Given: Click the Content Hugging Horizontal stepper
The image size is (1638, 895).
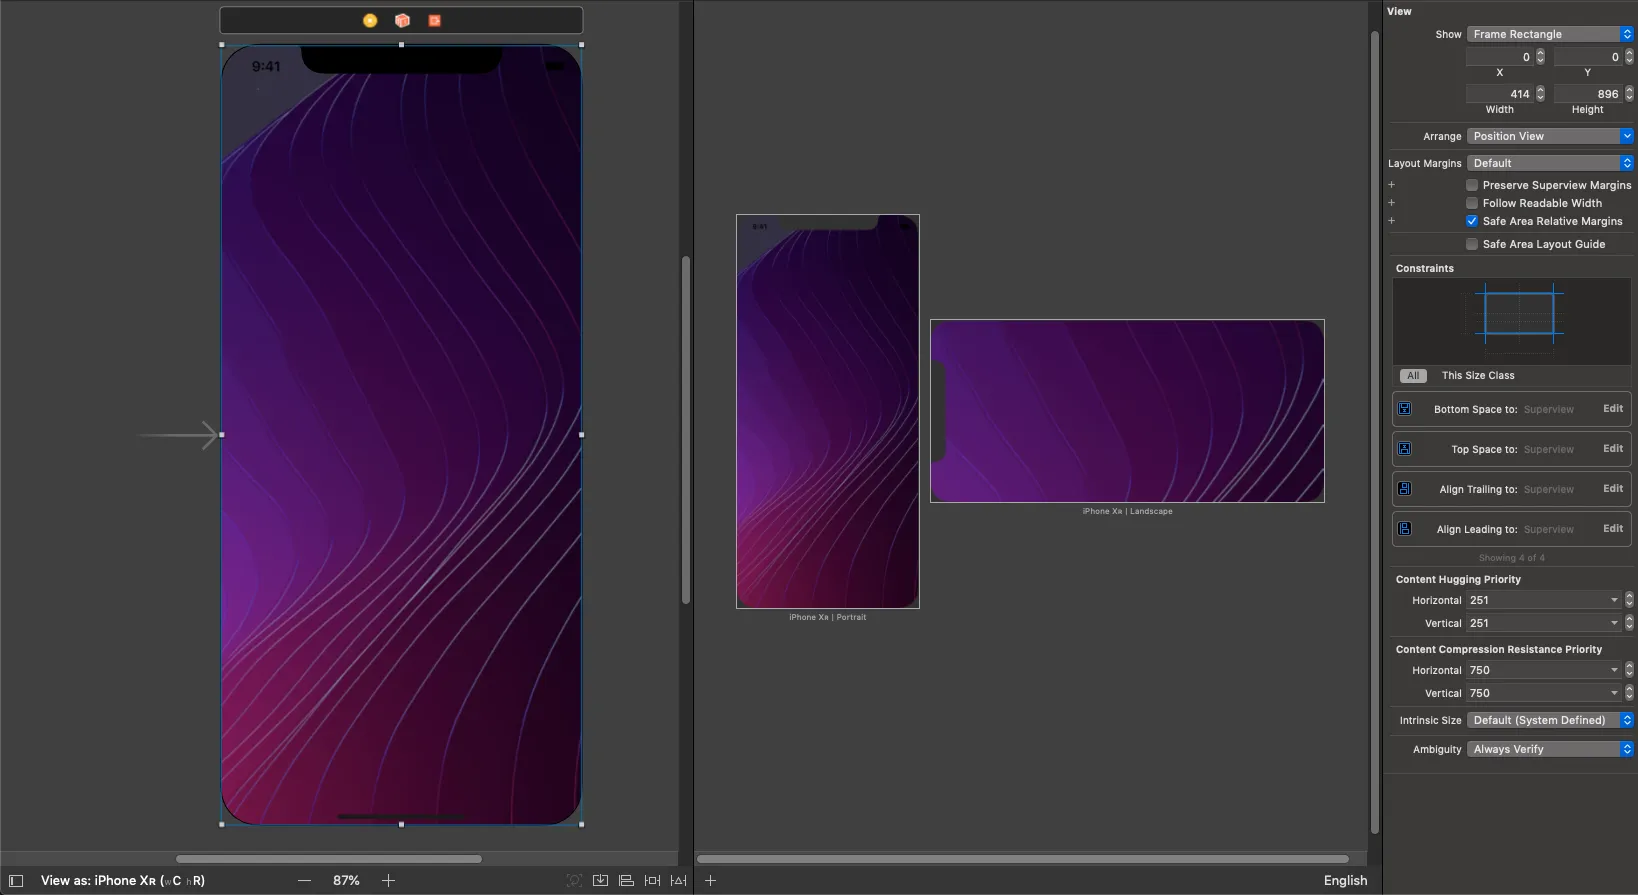Looking at the screenshot, I should click(x=1629, y=600).
